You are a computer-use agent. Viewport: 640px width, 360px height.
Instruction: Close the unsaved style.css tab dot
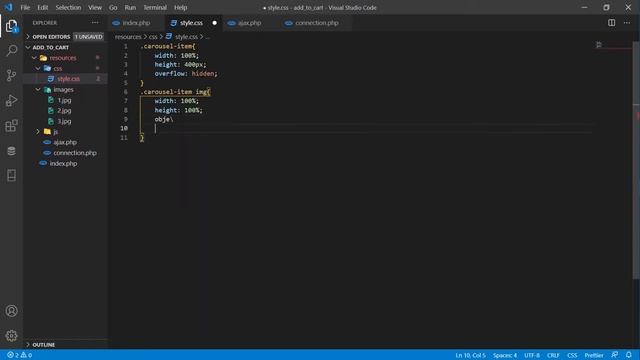(215, 23)
